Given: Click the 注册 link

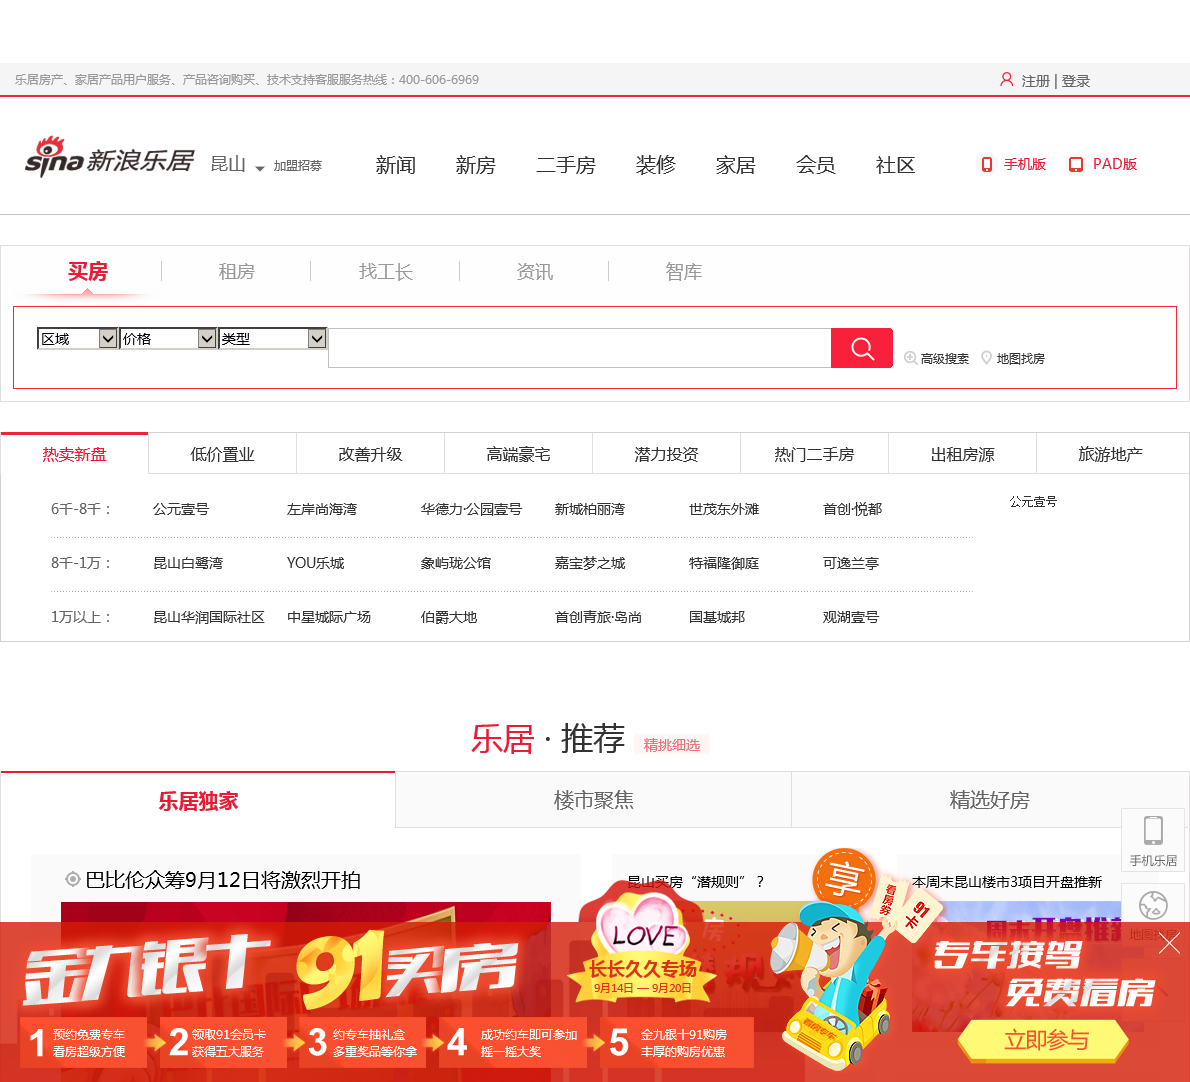Looking at the screenshot, I should tap(1035, 80).
